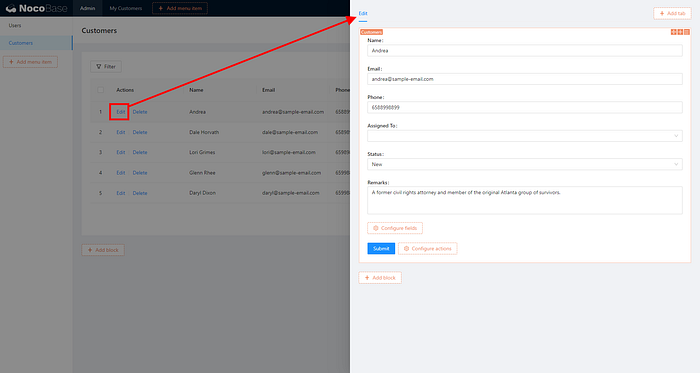Click into the Remarks text area
This screenshot has width=700, height=373.
[525, 200]
